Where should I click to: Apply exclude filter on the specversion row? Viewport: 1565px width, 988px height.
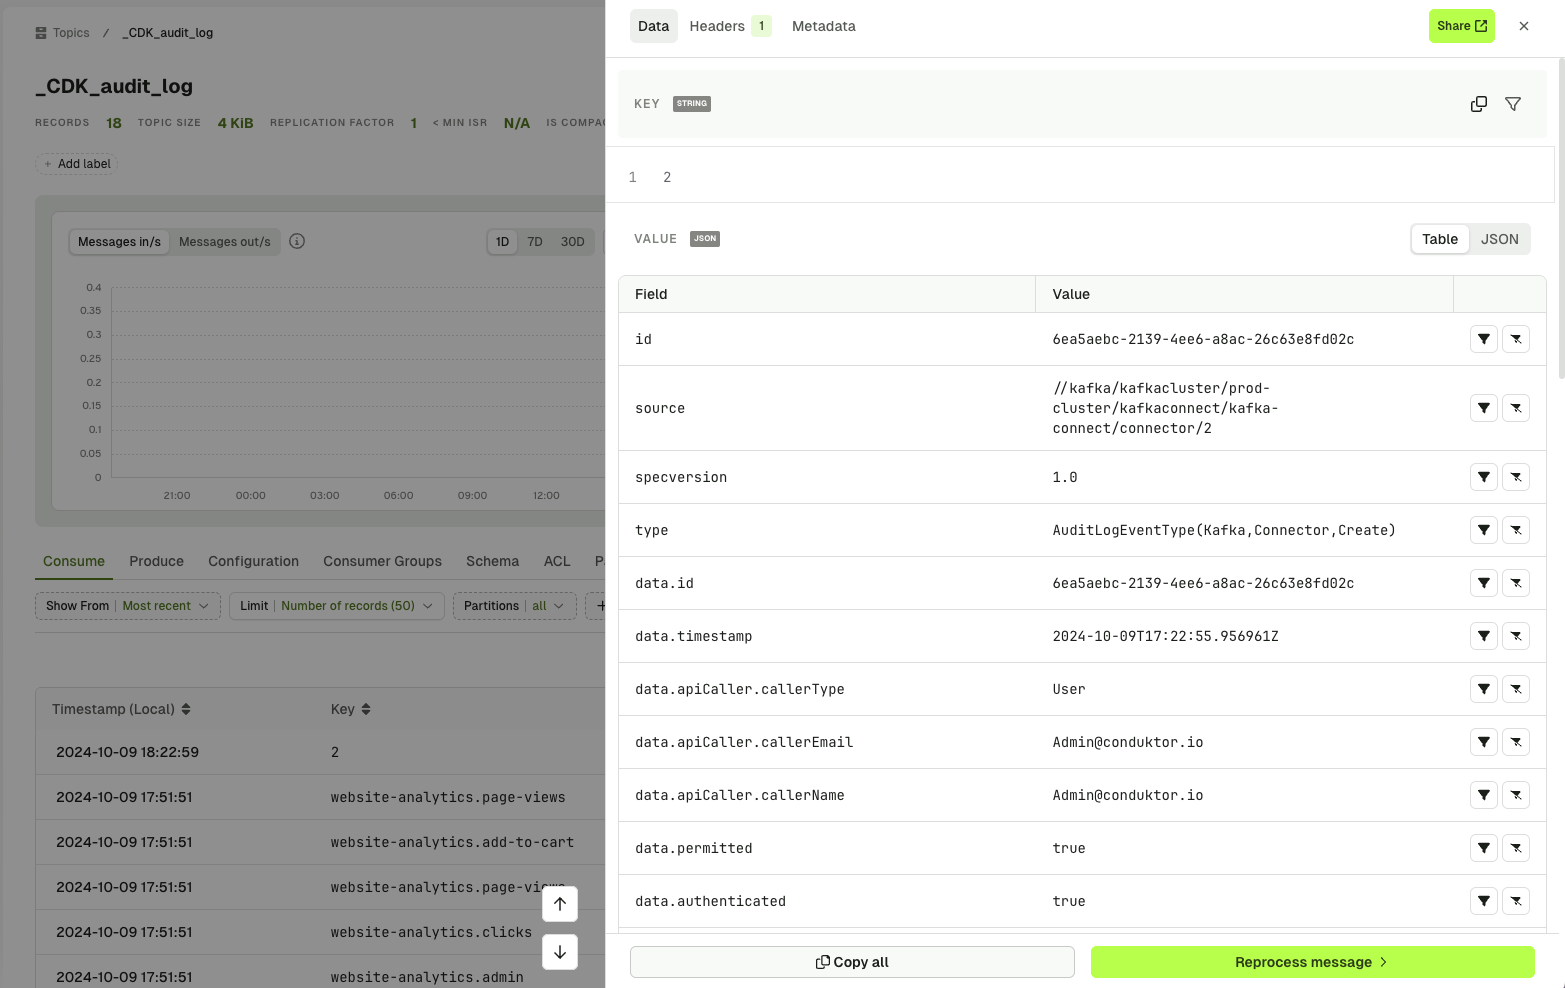(1516, 477)
